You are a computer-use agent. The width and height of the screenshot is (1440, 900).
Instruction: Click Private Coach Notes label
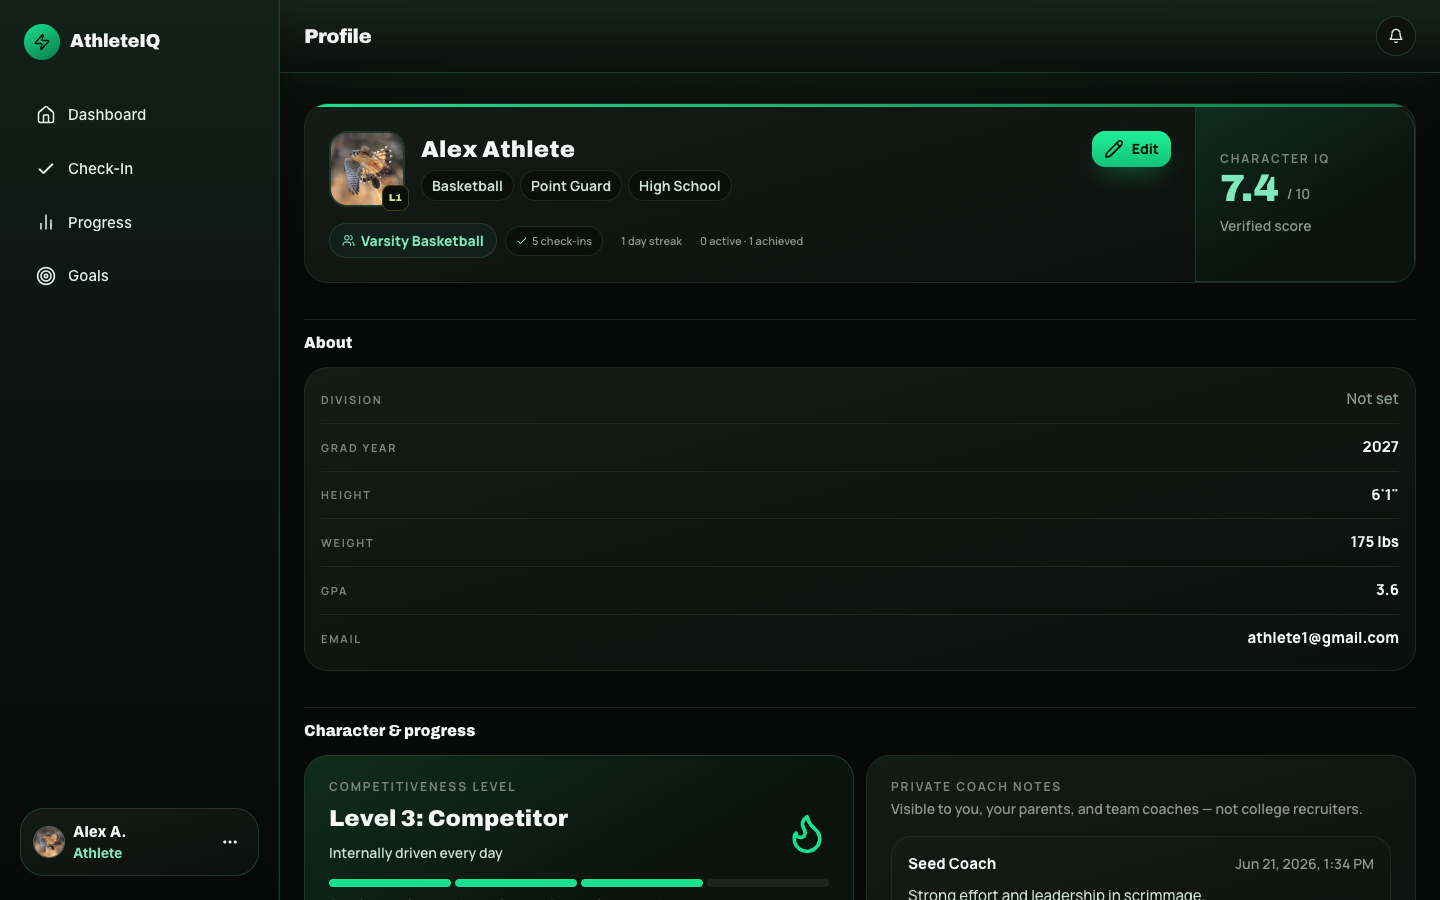(x=976, y=787)
